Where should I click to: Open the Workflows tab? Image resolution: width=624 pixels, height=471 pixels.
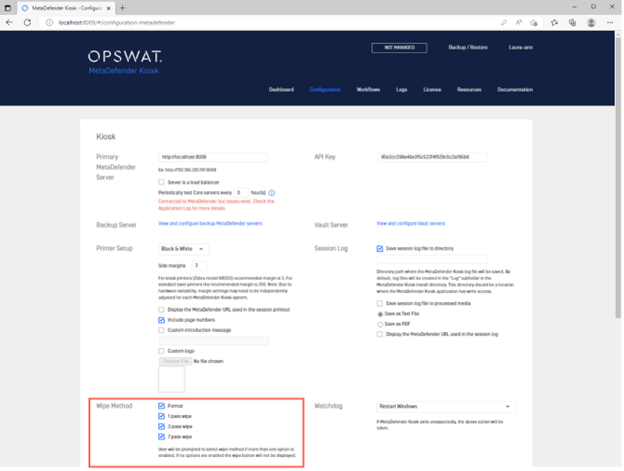tap(368, 90)
